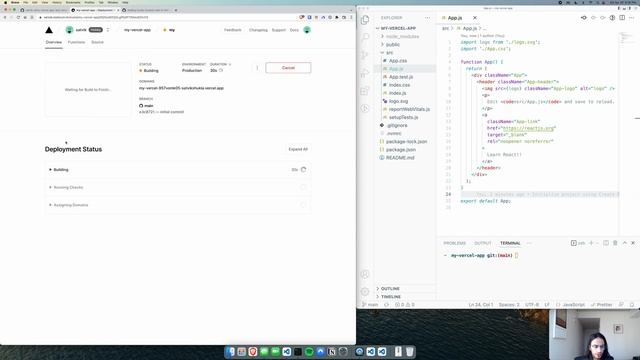Open logo.svg in the file explorer
Viewport: 640px width, 360px height.
(x=398, y=101)
